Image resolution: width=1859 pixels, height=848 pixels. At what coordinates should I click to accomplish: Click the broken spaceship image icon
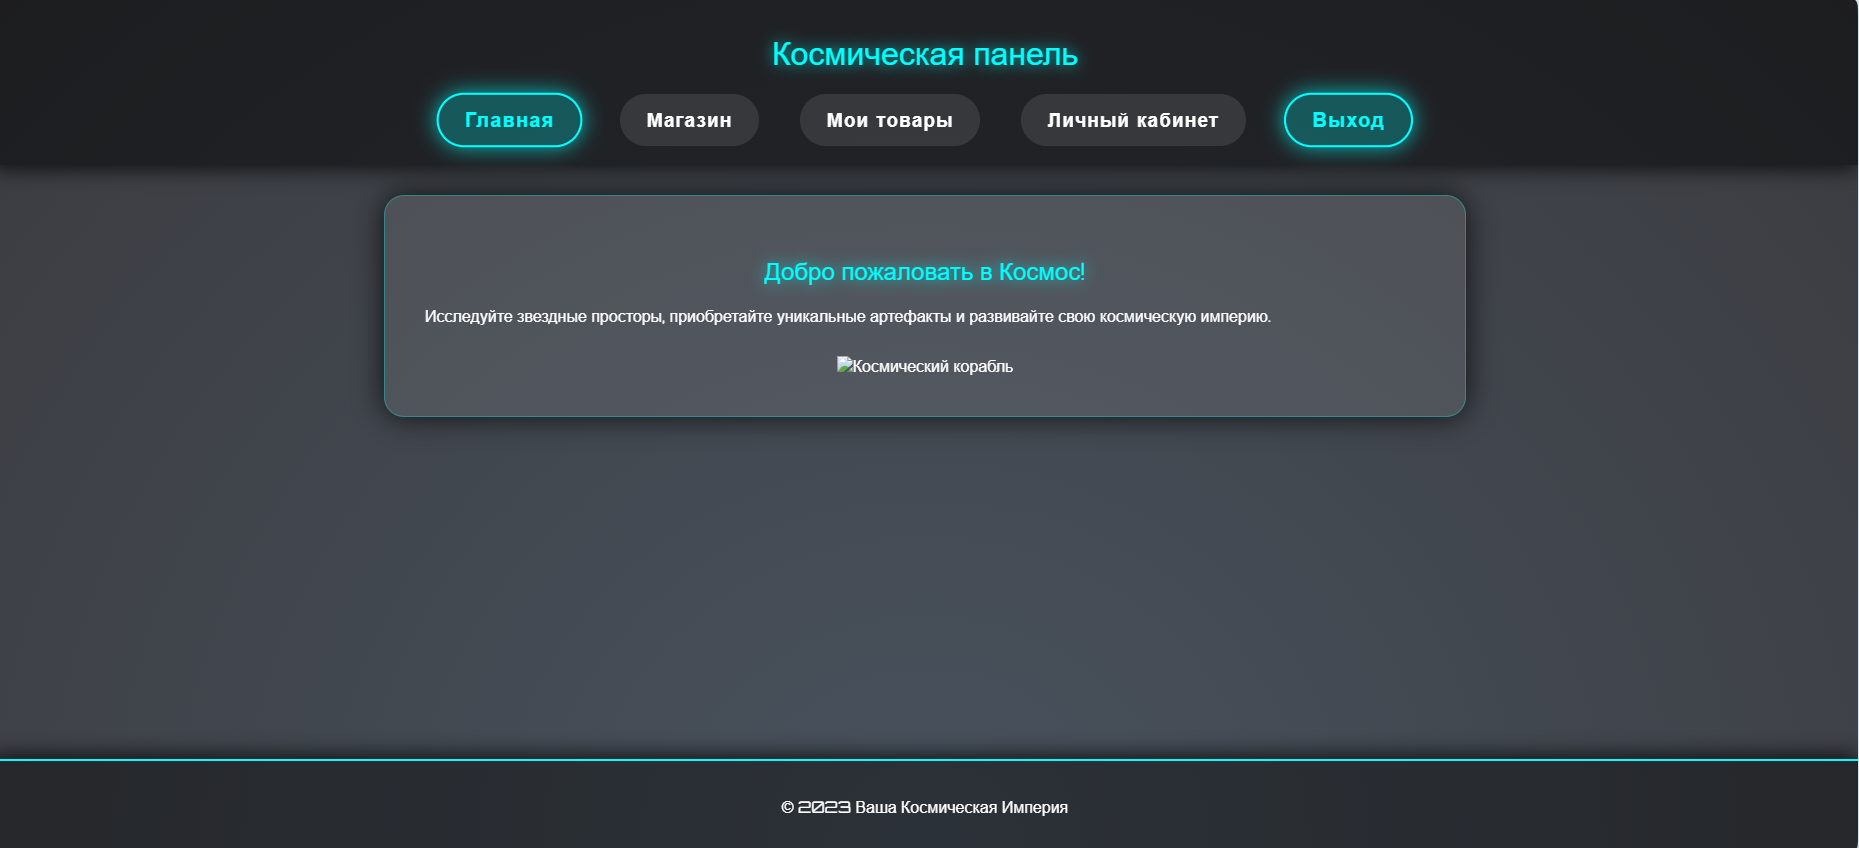(844, 365)
